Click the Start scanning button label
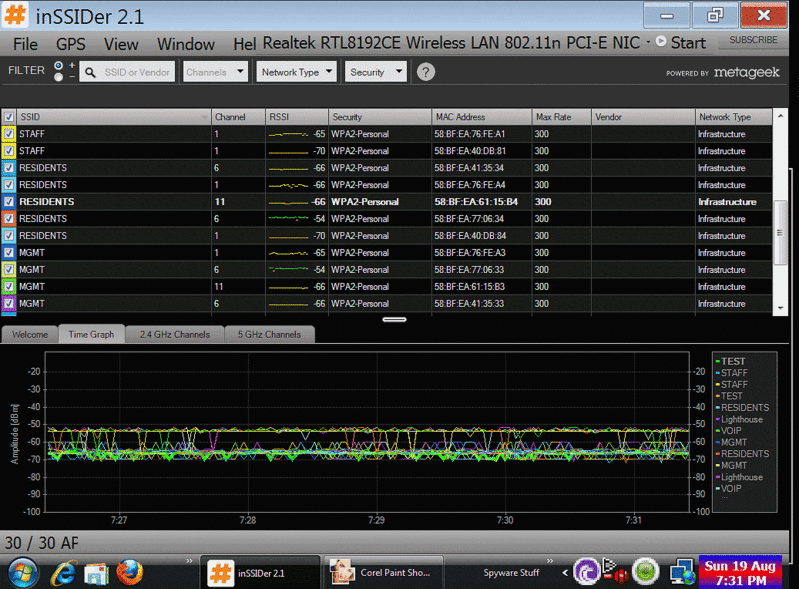This screenshot has width=799, height=589. (x=688, y=43)
